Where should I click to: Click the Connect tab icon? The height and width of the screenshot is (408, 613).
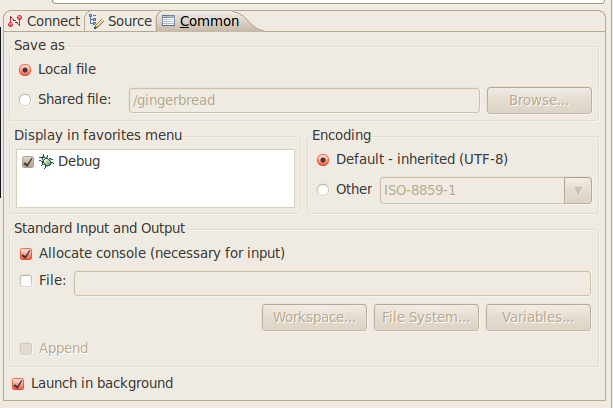coord(14,21)
